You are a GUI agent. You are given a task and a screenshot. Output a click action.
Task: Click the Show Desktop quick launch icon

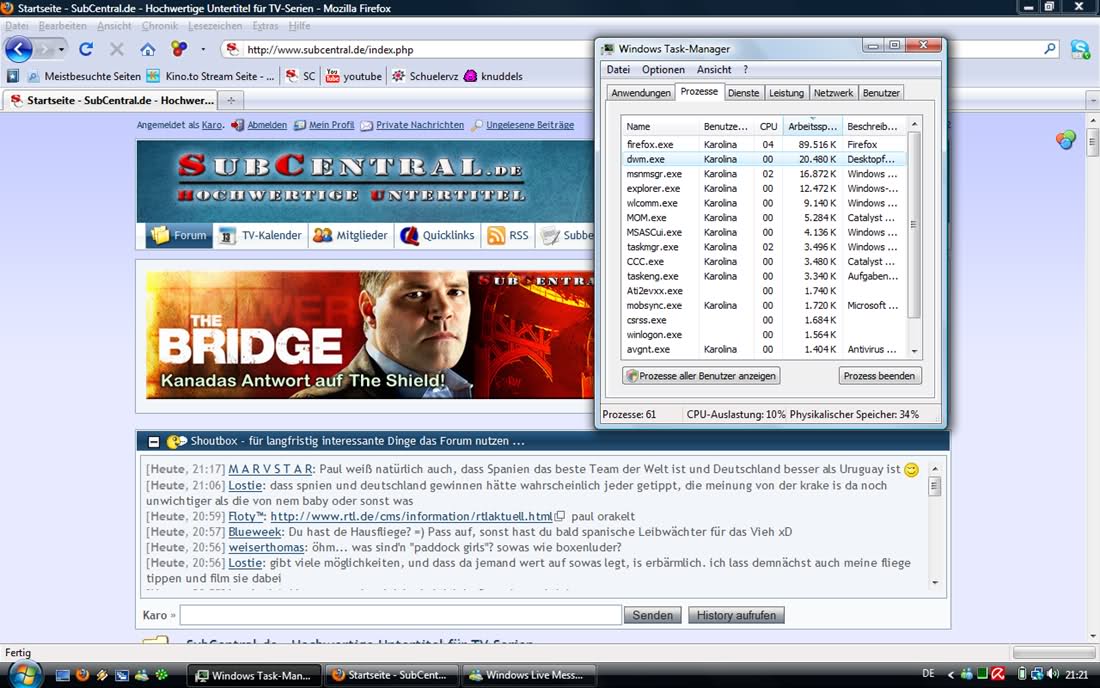(x=62, y=675)
